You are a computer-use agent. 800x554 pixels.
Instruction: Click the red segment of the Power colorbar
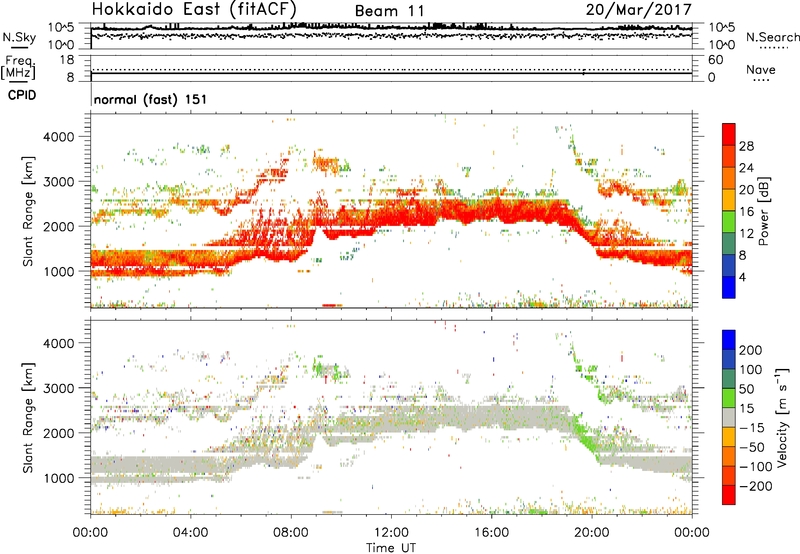click(729, 135)
